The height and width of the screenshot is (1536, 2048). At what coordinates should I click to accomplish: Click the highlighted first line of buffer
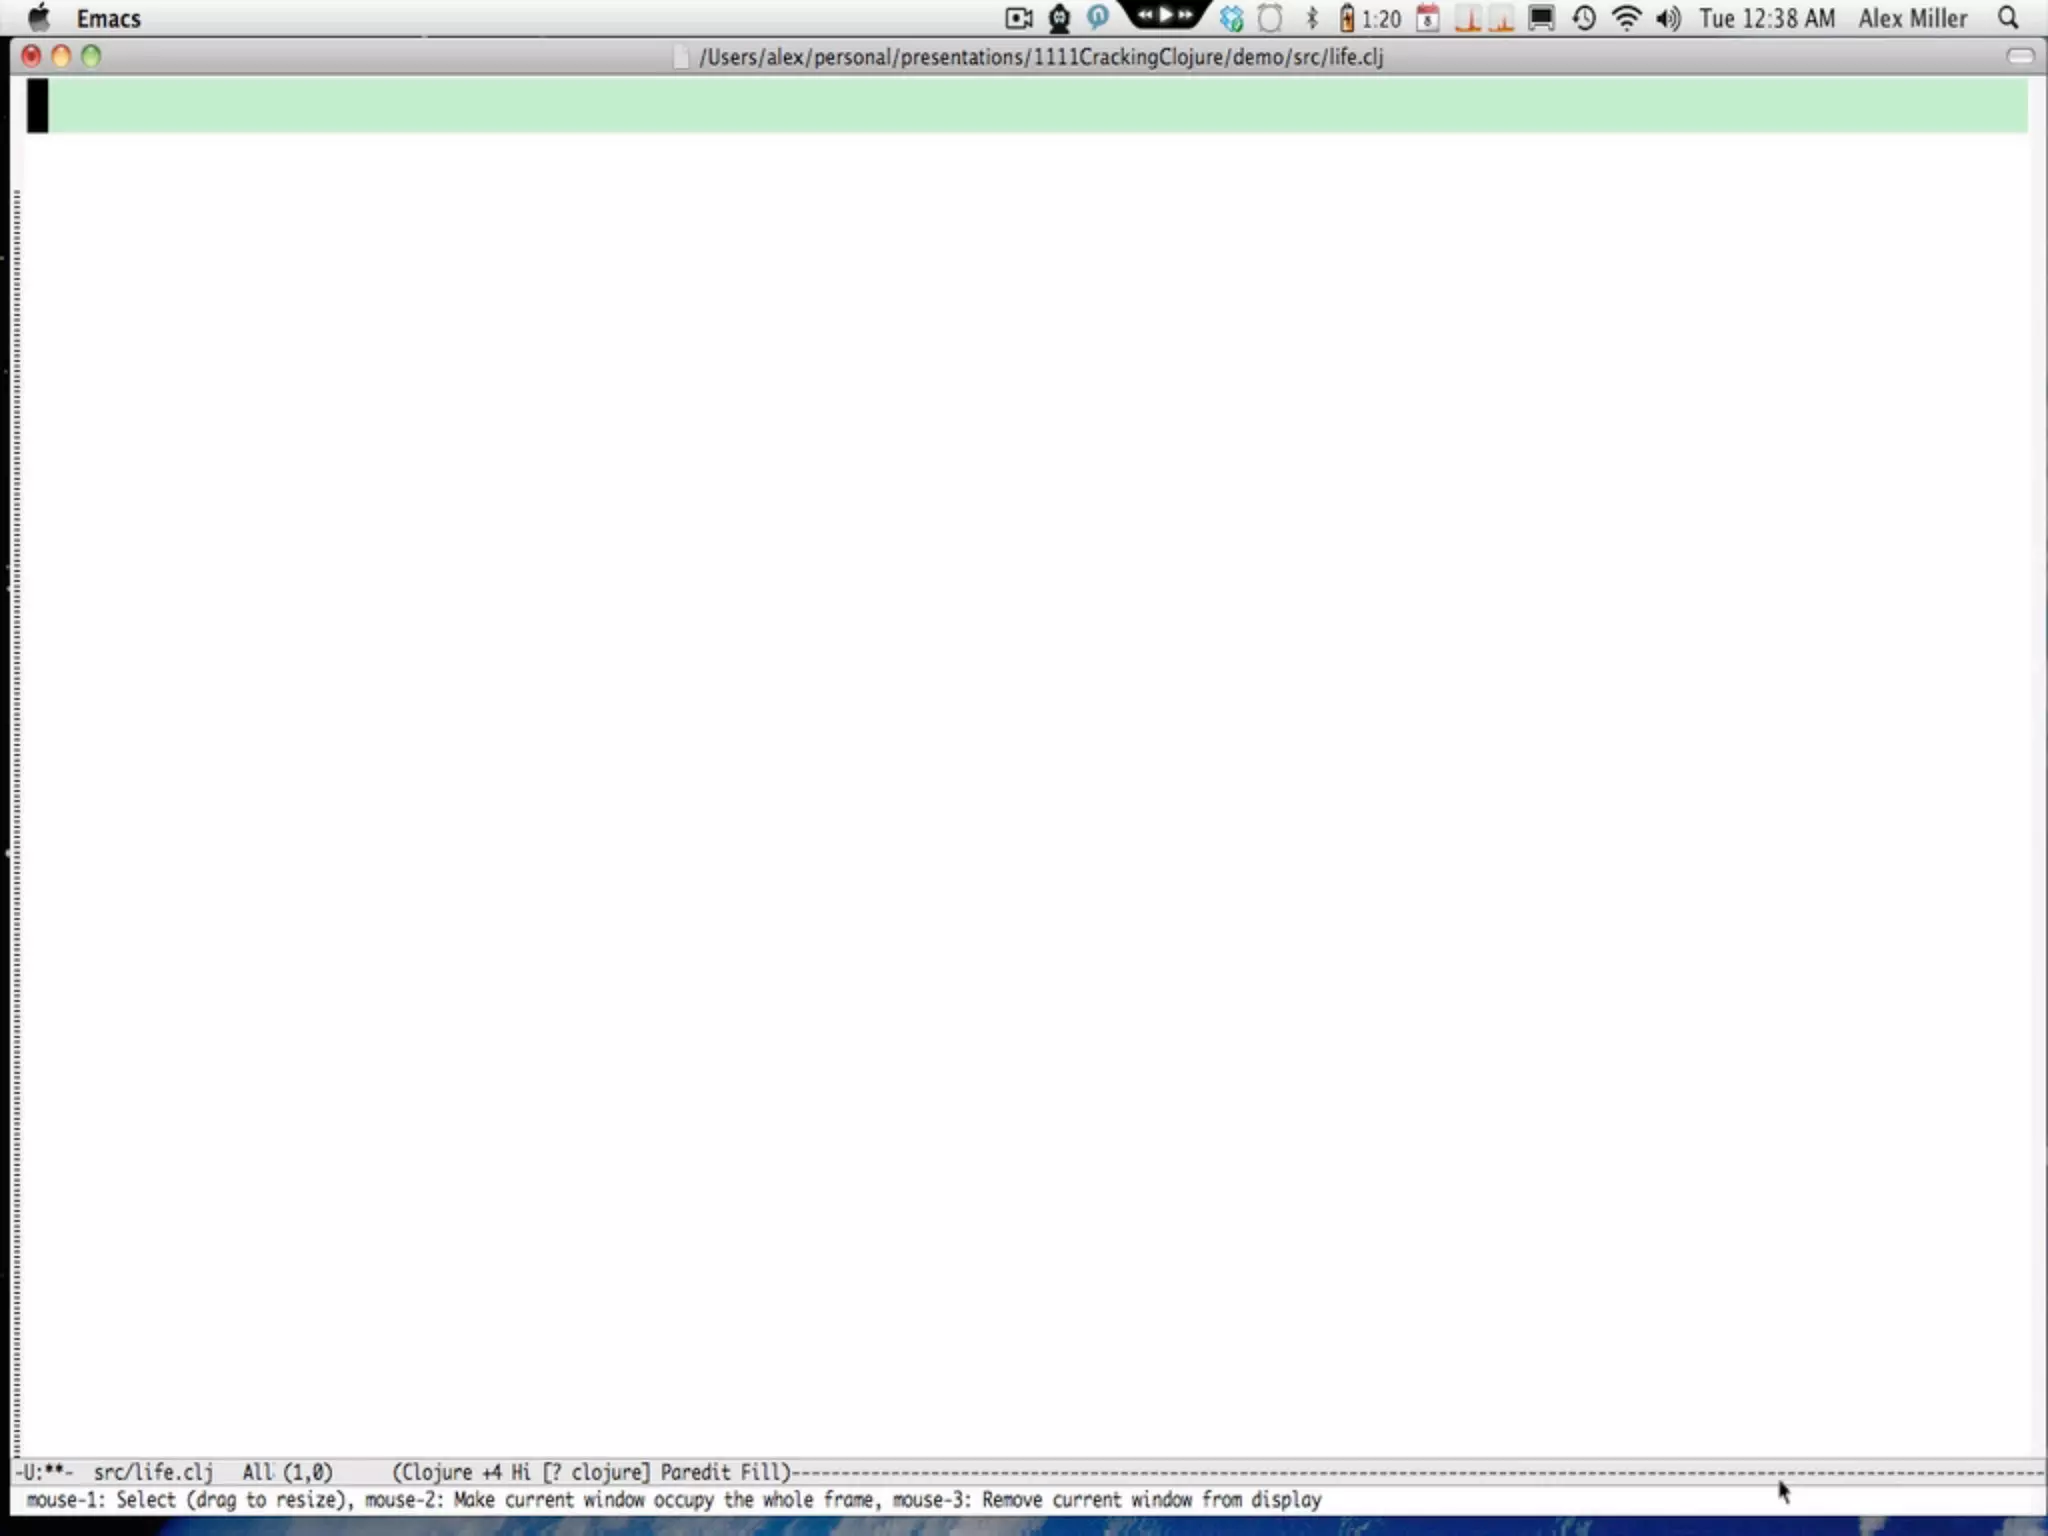tap(1030, 105)
